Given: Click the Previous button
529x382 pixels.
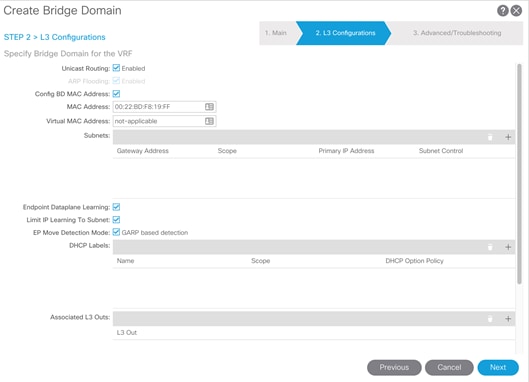Looking at the screenshot, I should 394,367.
